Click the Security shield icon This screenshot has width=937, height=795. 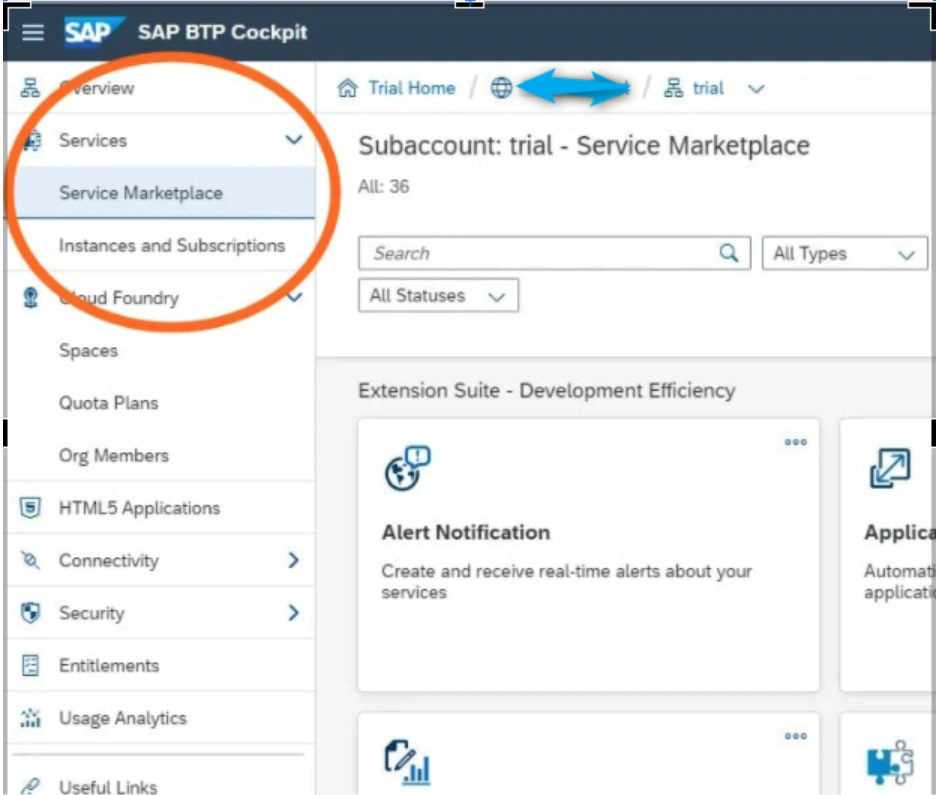pyautogui.click(x=30, y=613)
